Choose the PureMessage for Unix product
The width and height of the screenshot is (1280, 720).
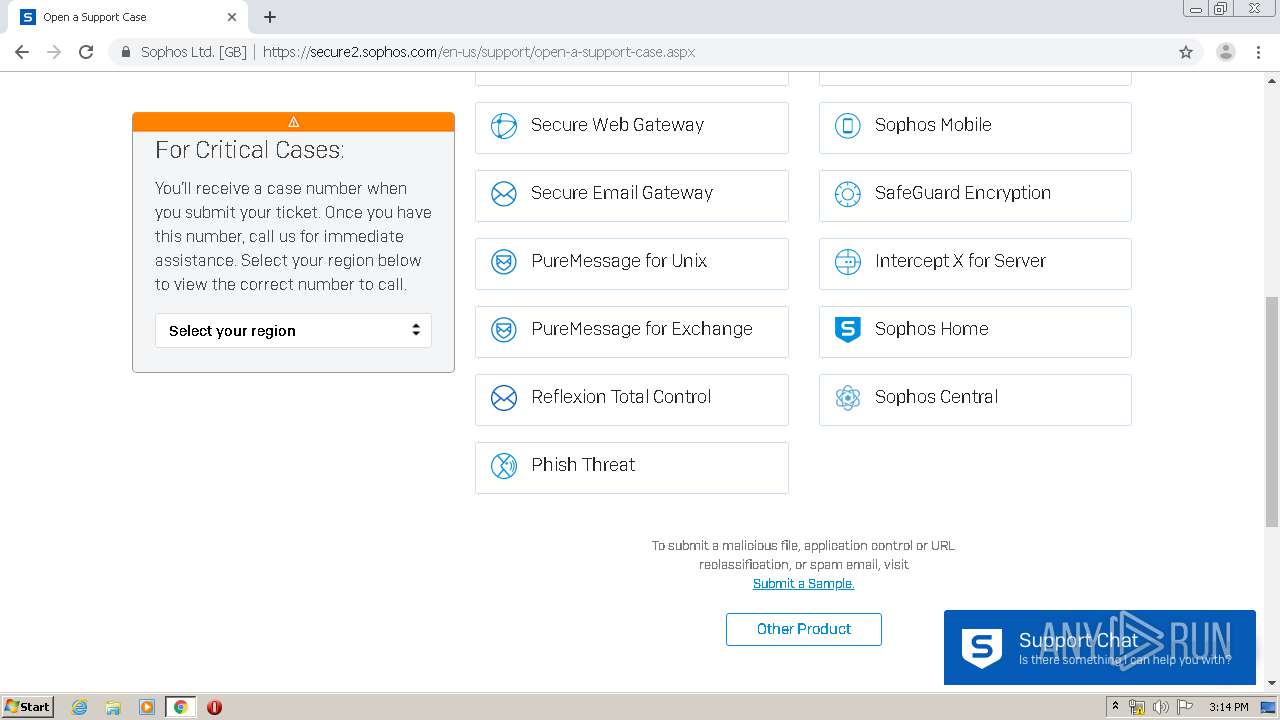tap(632, 263)
